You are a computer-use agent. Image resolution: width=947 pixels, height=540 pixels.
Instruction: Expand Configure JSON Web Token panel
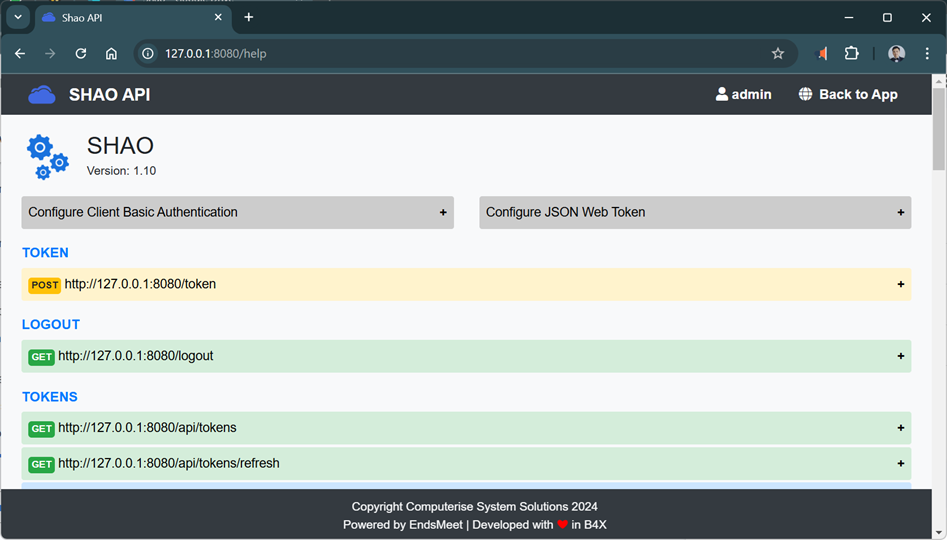pyautogui.click(x=695, y=213)
